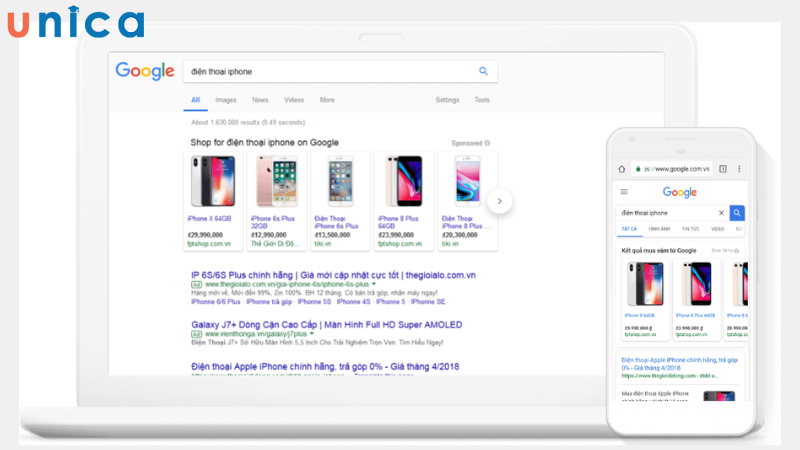Open Điện thoại Apple iPhone result on phone
This screenshot has width=800, height=450.
(679, 364)
